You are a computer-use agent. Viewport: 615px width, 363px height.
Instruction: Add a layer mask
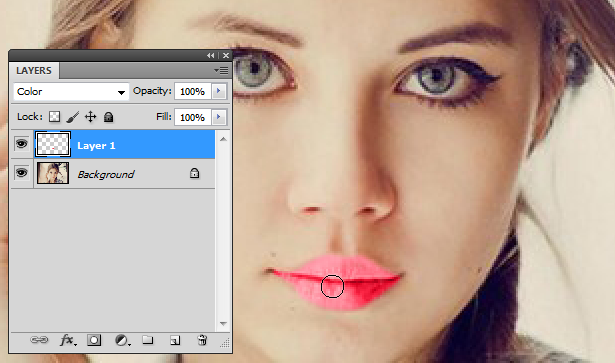(x=94, y=340)
